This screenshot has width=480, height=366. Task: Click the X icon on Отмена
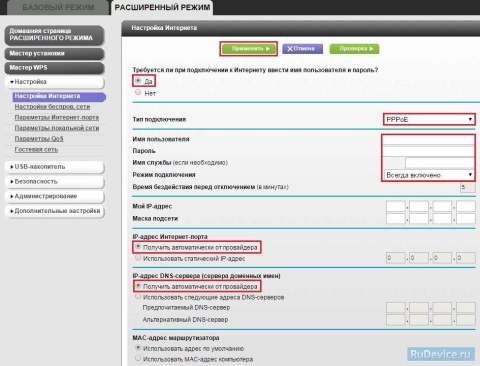290,49
